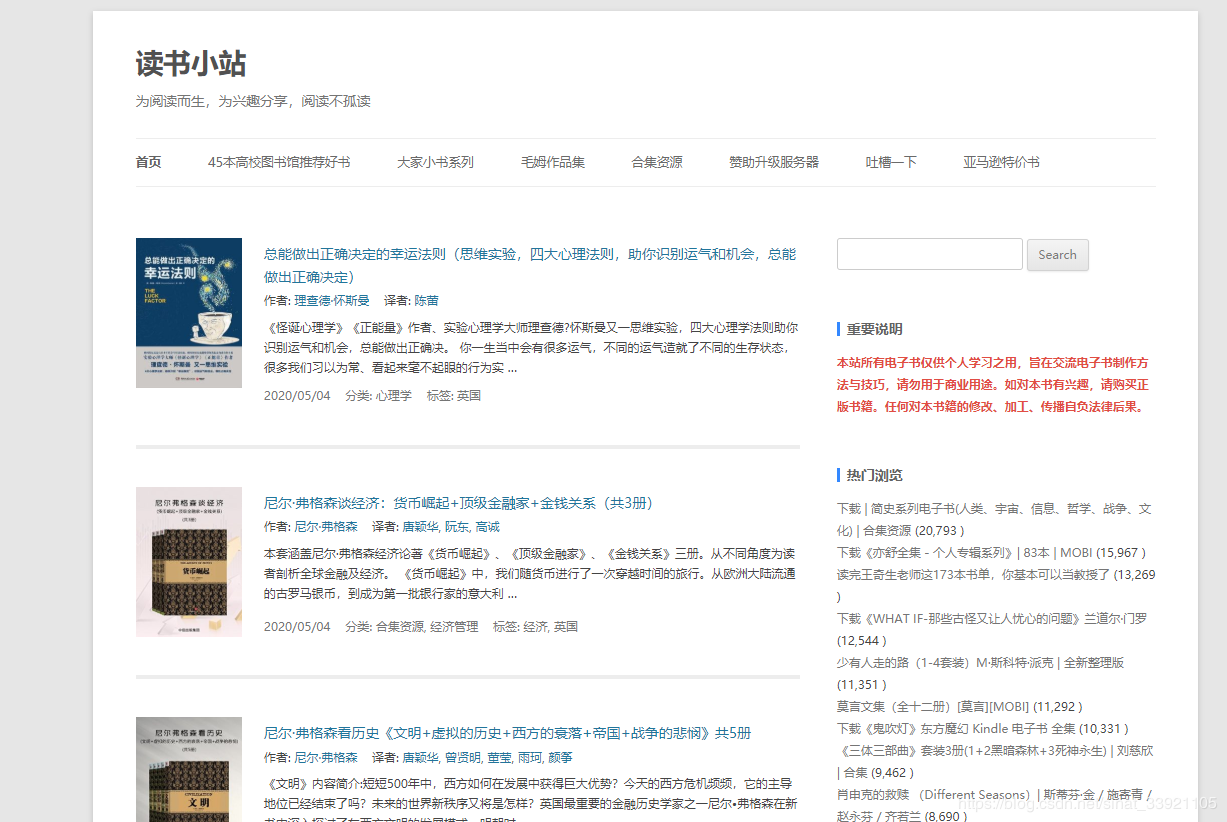Go to the 首页 menu item
The image size is (1227, 822).
point(148,162)
